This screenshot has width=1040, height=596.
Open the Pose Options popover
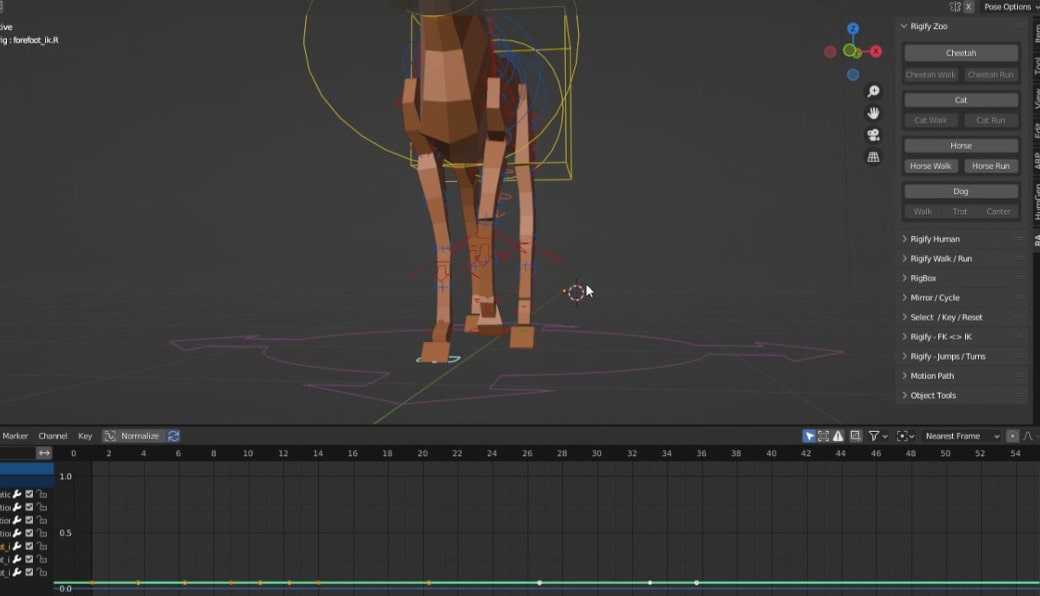click(1007, 7)
